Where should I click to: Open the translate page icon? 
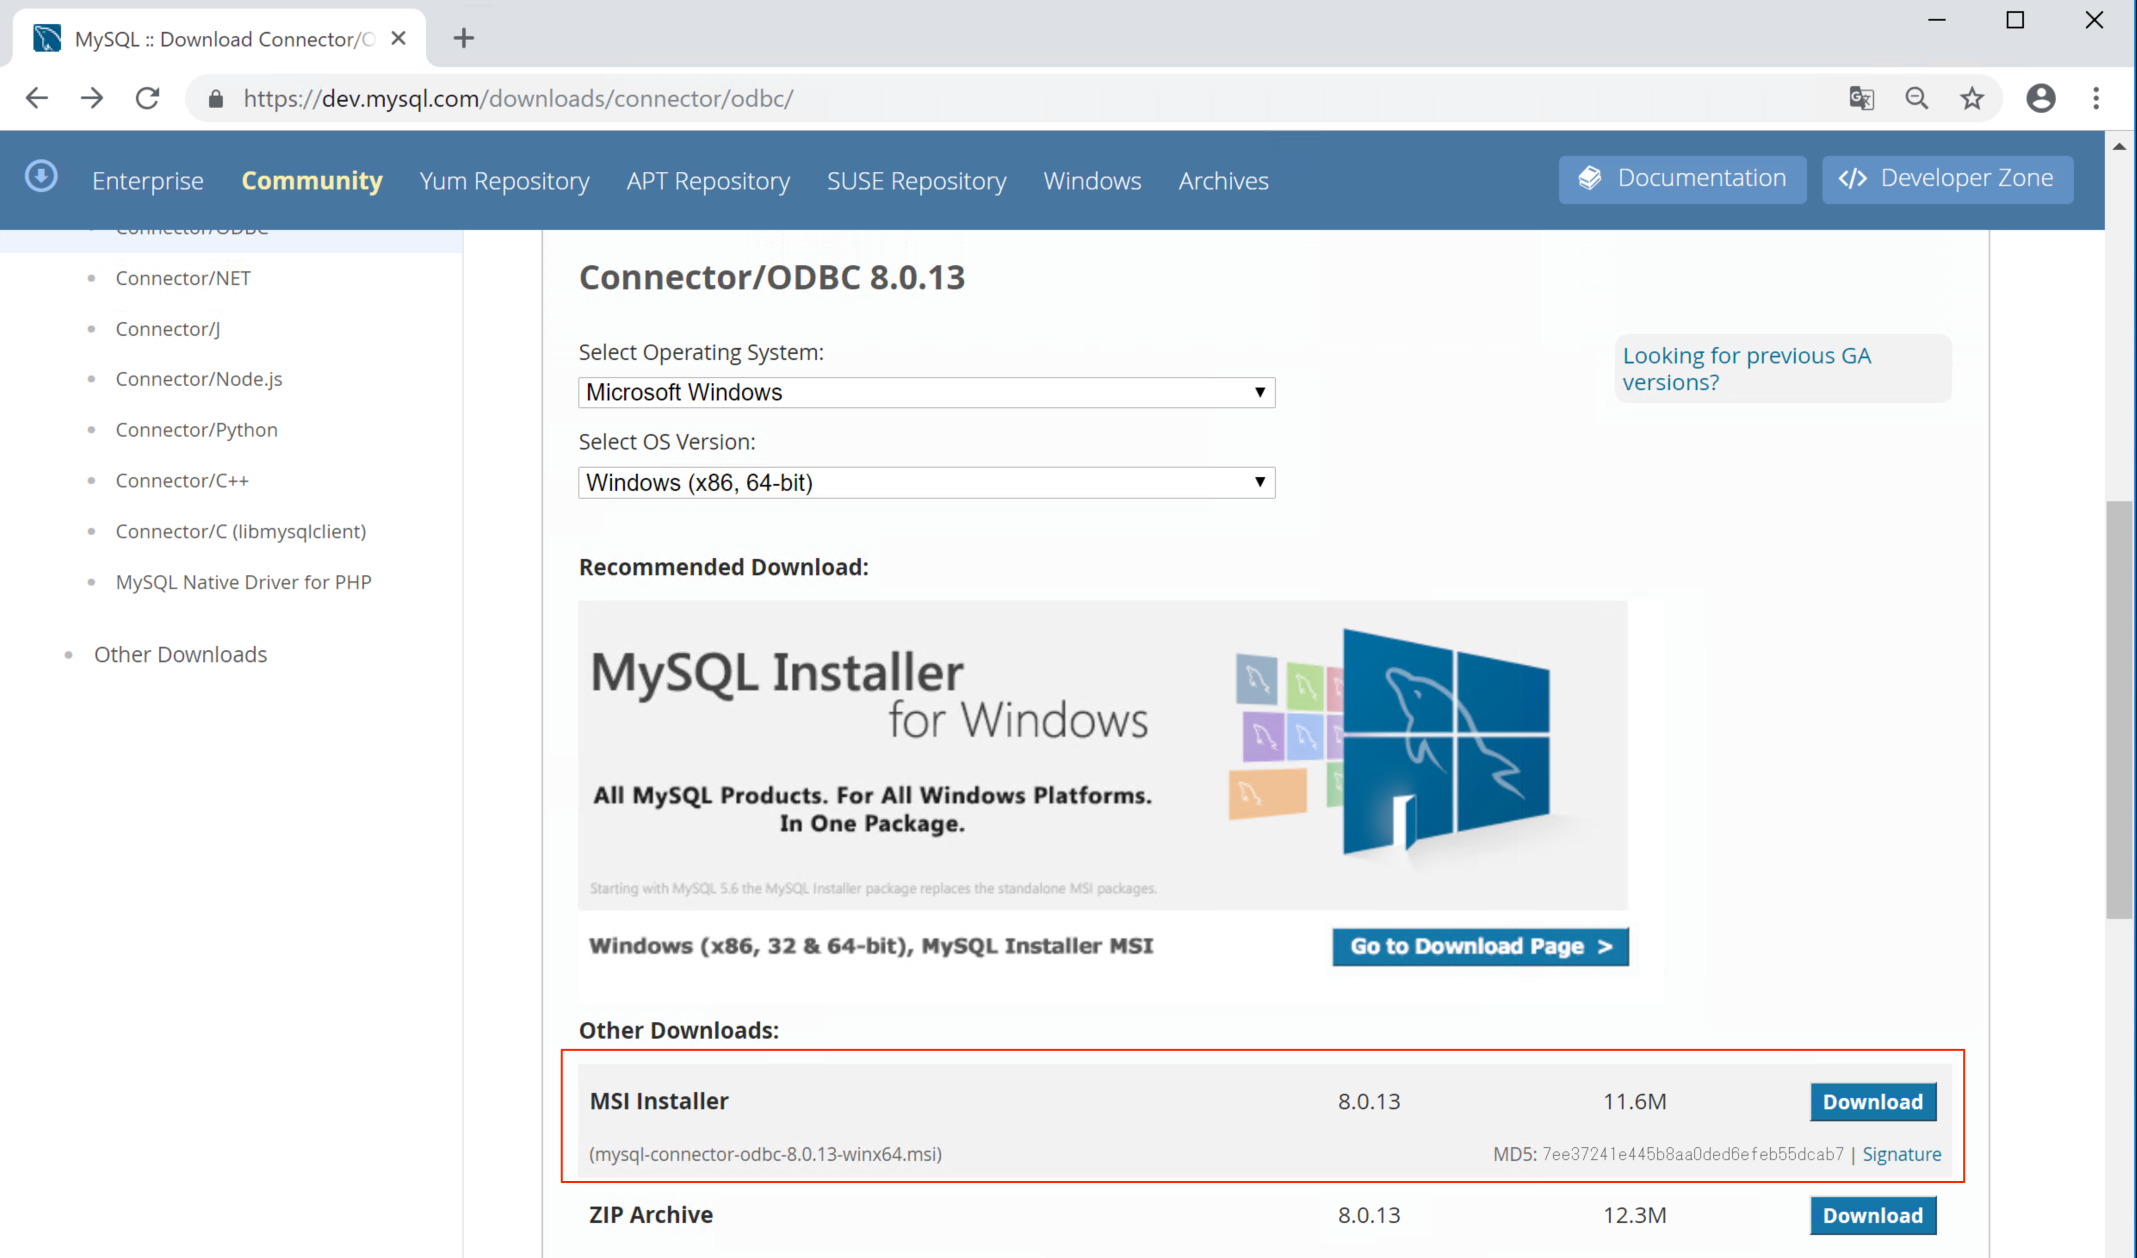(1861, 98)
